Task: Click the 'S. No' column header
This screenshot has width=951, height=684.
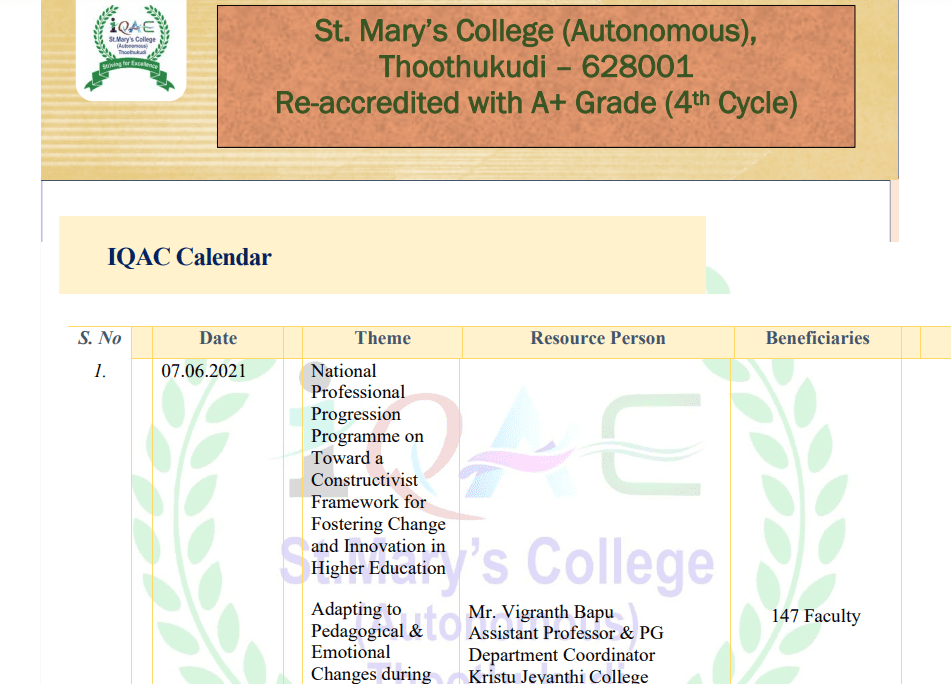Action: 99,338
